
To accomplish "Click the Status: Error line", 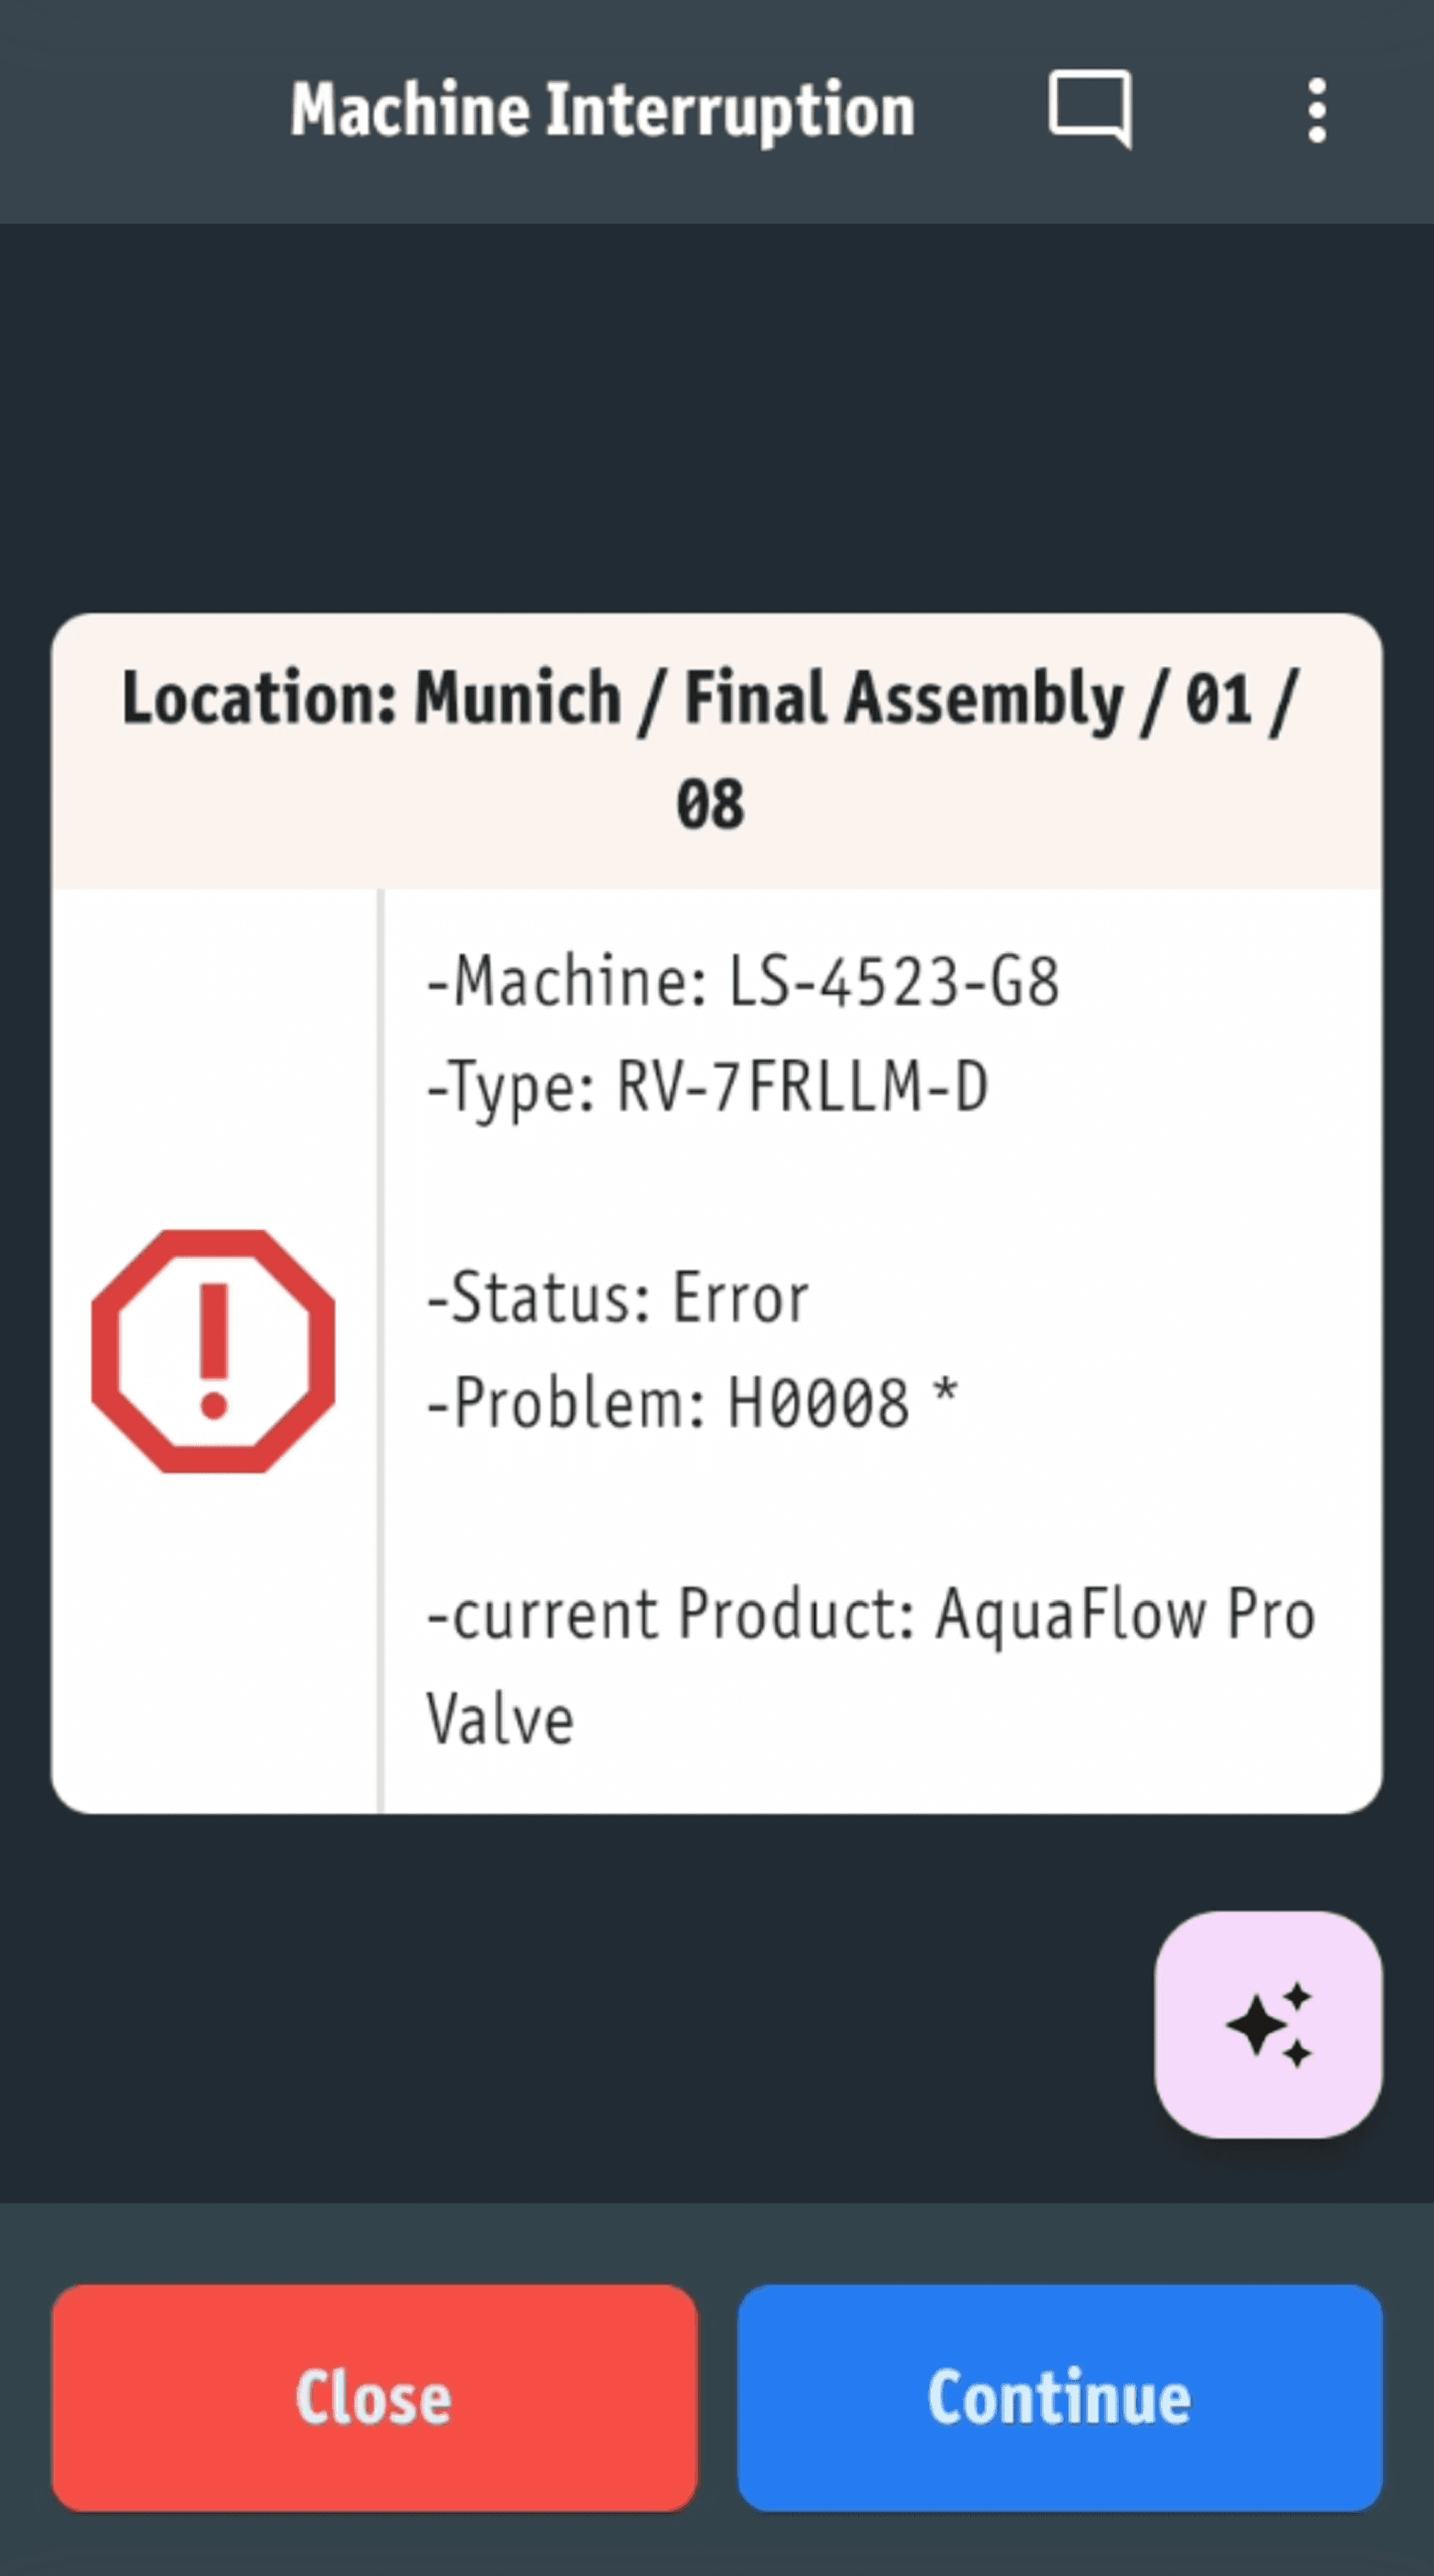I will click(618, 1295).
